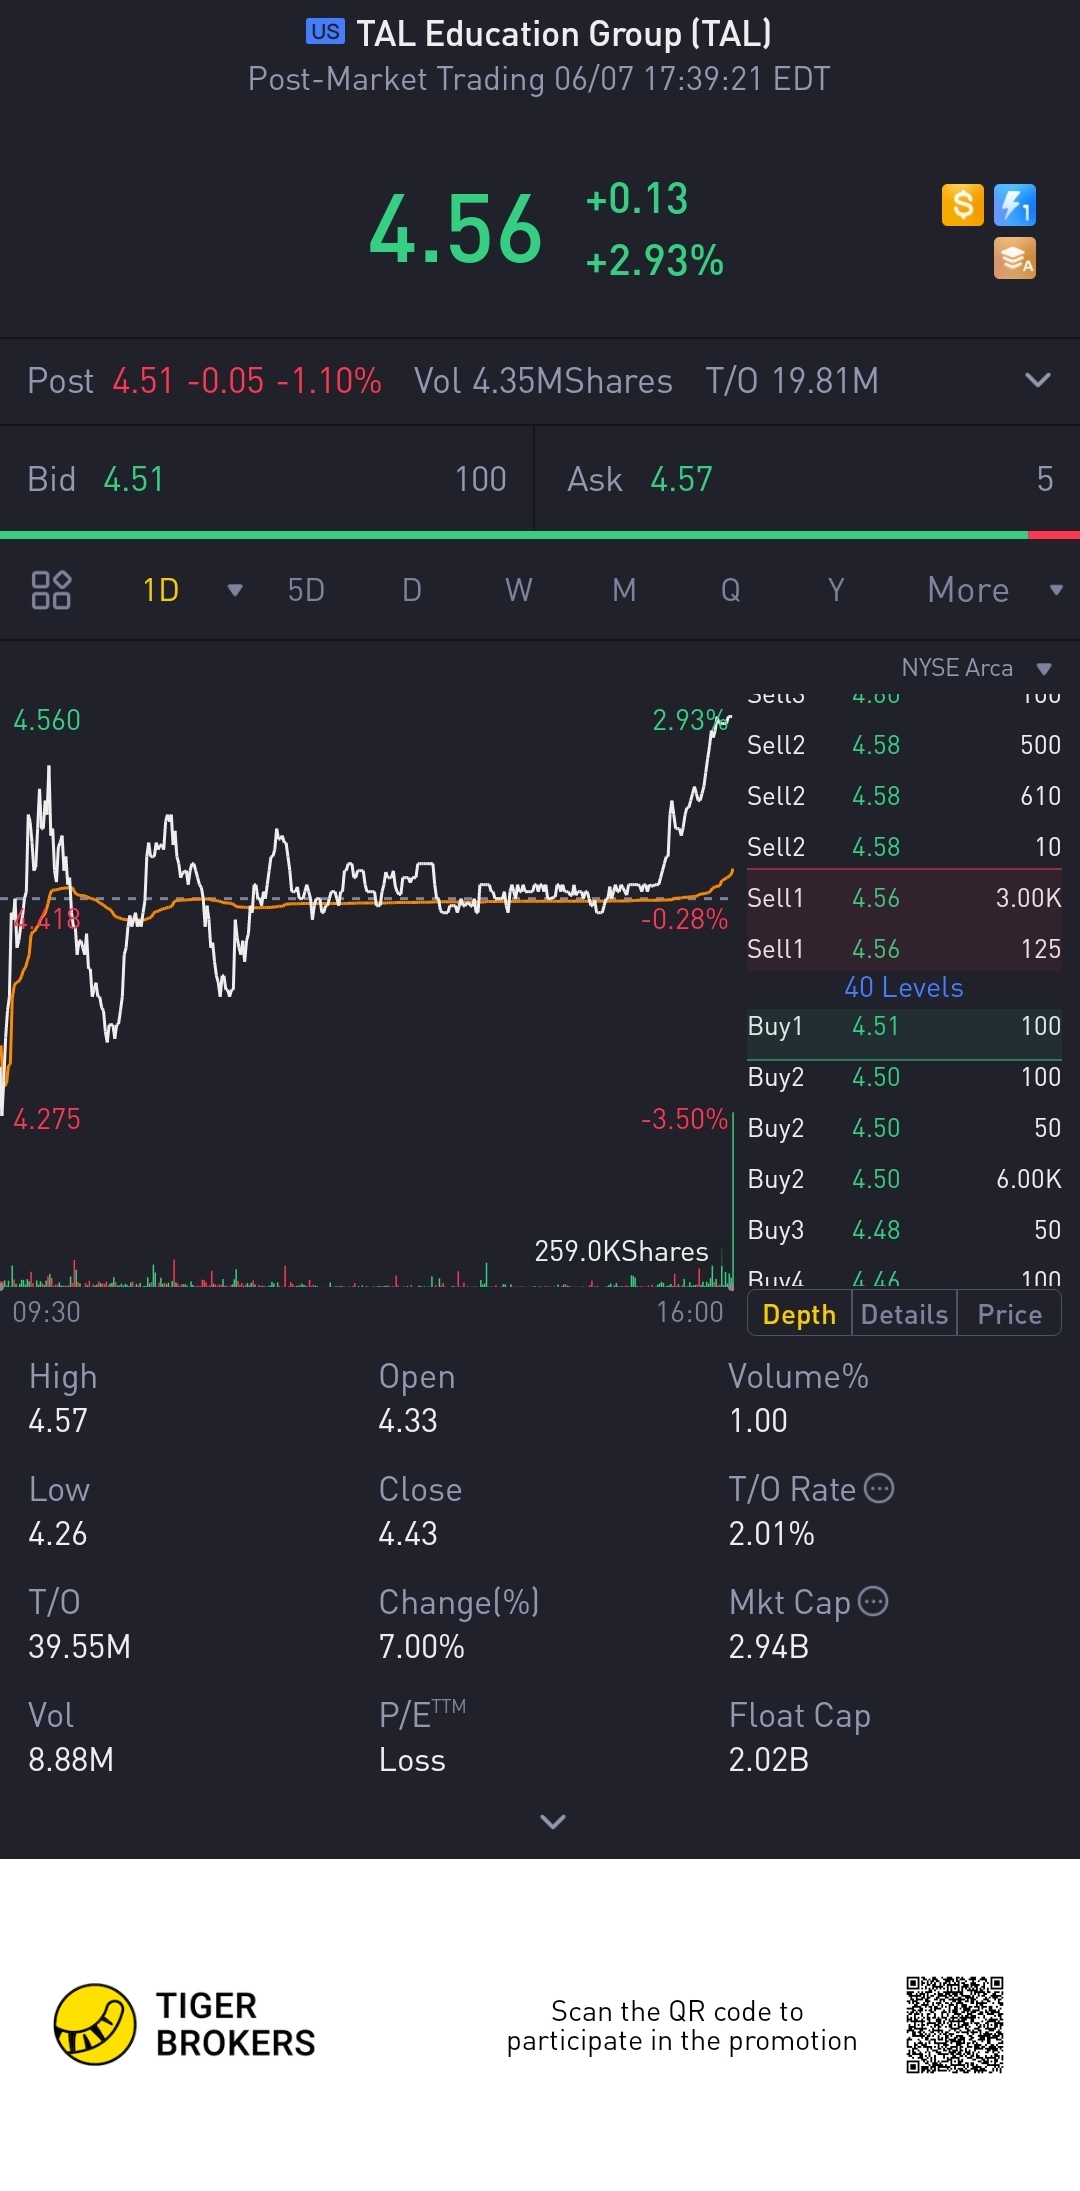Open the Price tab
This screenshot has width=1080, height=2191.
tap(1009, 1314)
